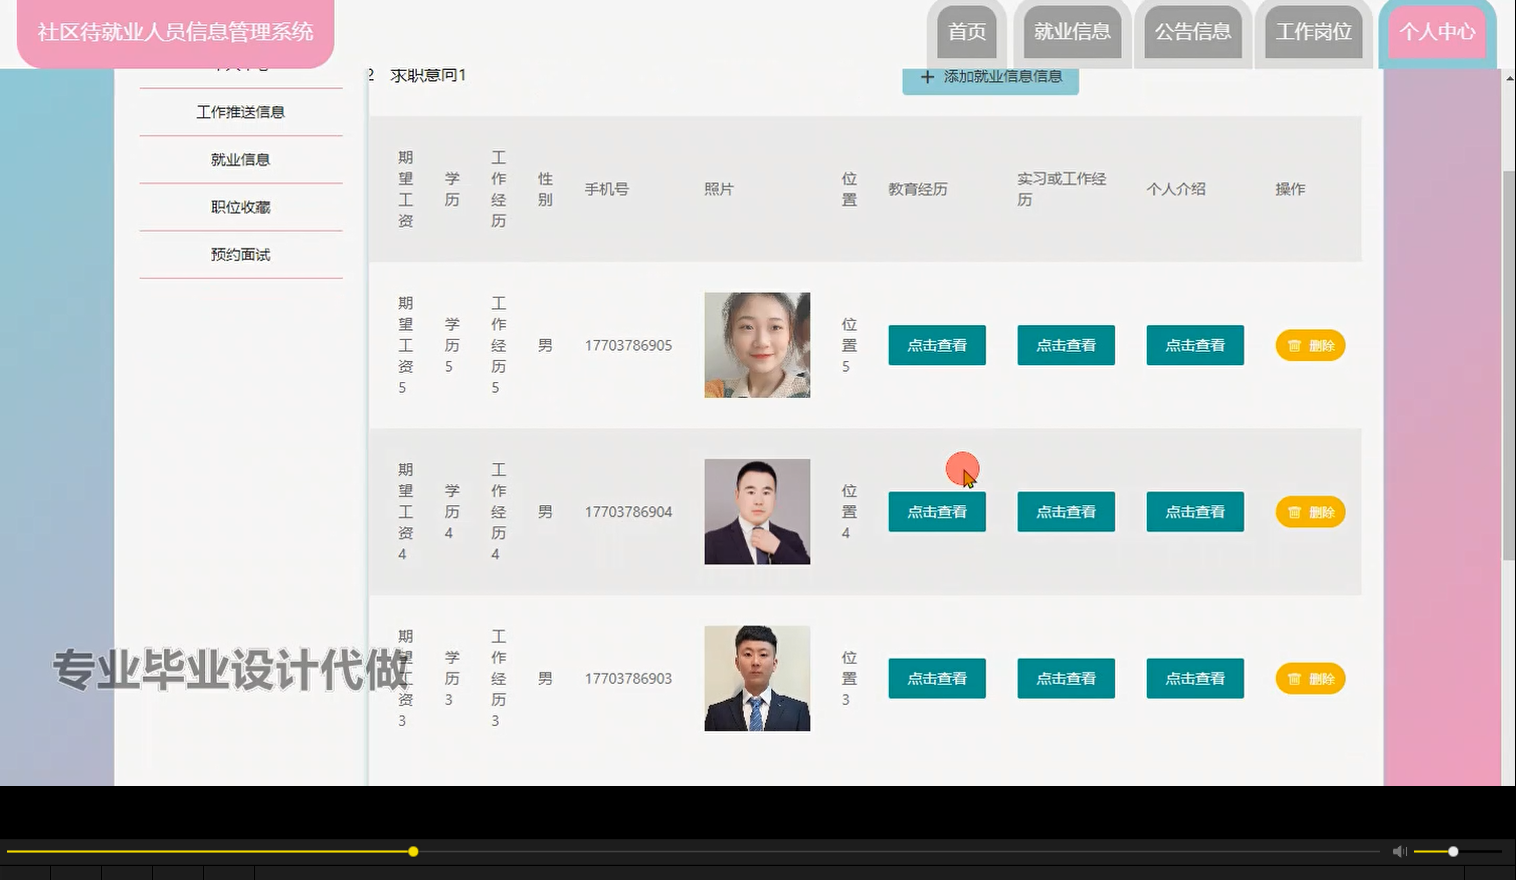The image size is (1516, 880).
Task: View 个人介绍 for phone 17703786903
Action: 1194,678
